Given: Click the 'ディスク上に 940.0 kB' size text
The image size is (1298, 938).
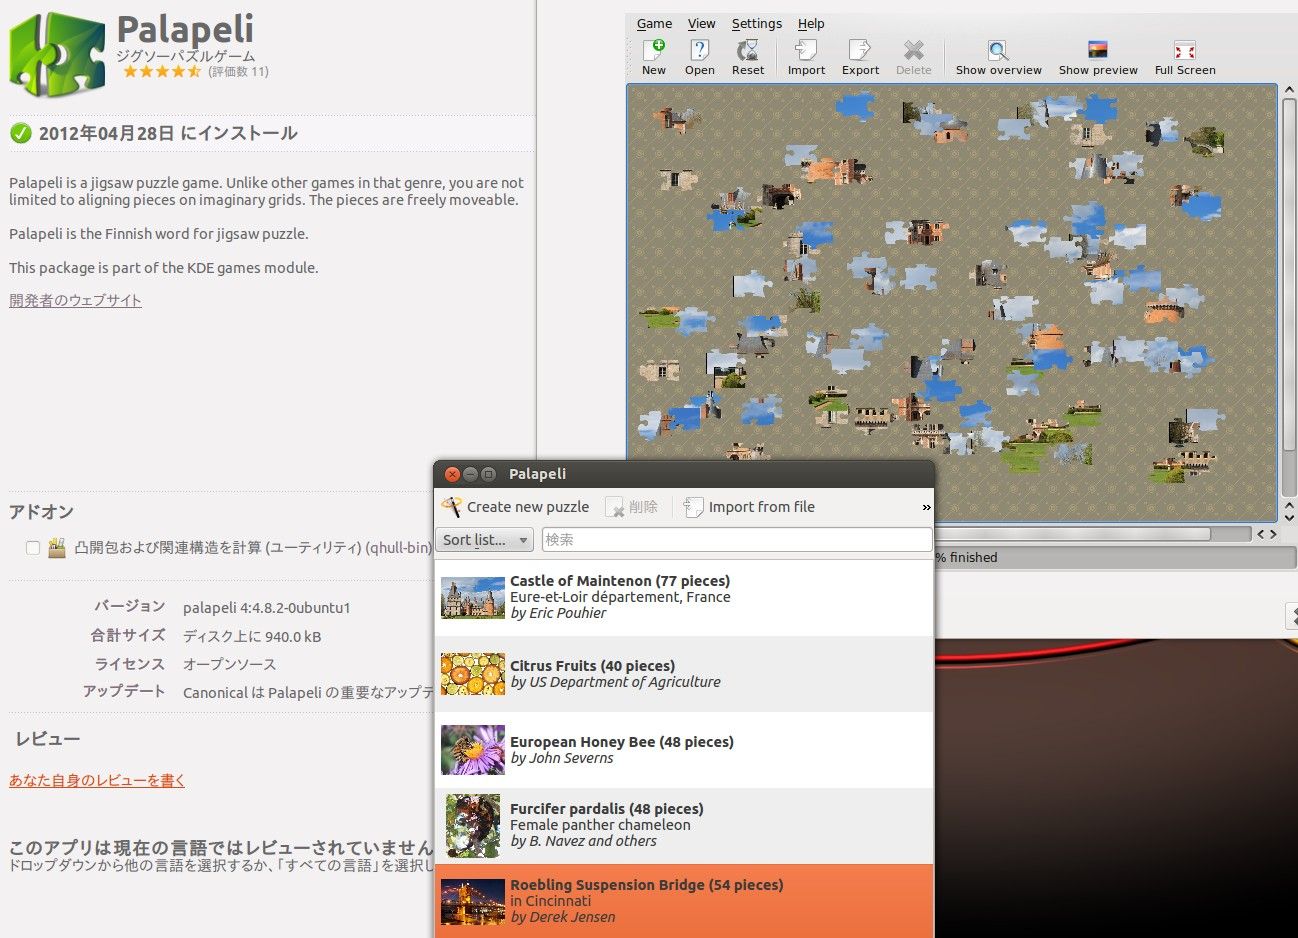Looking at the screenshot, I should pyautogui.click(x=252, y=636).
